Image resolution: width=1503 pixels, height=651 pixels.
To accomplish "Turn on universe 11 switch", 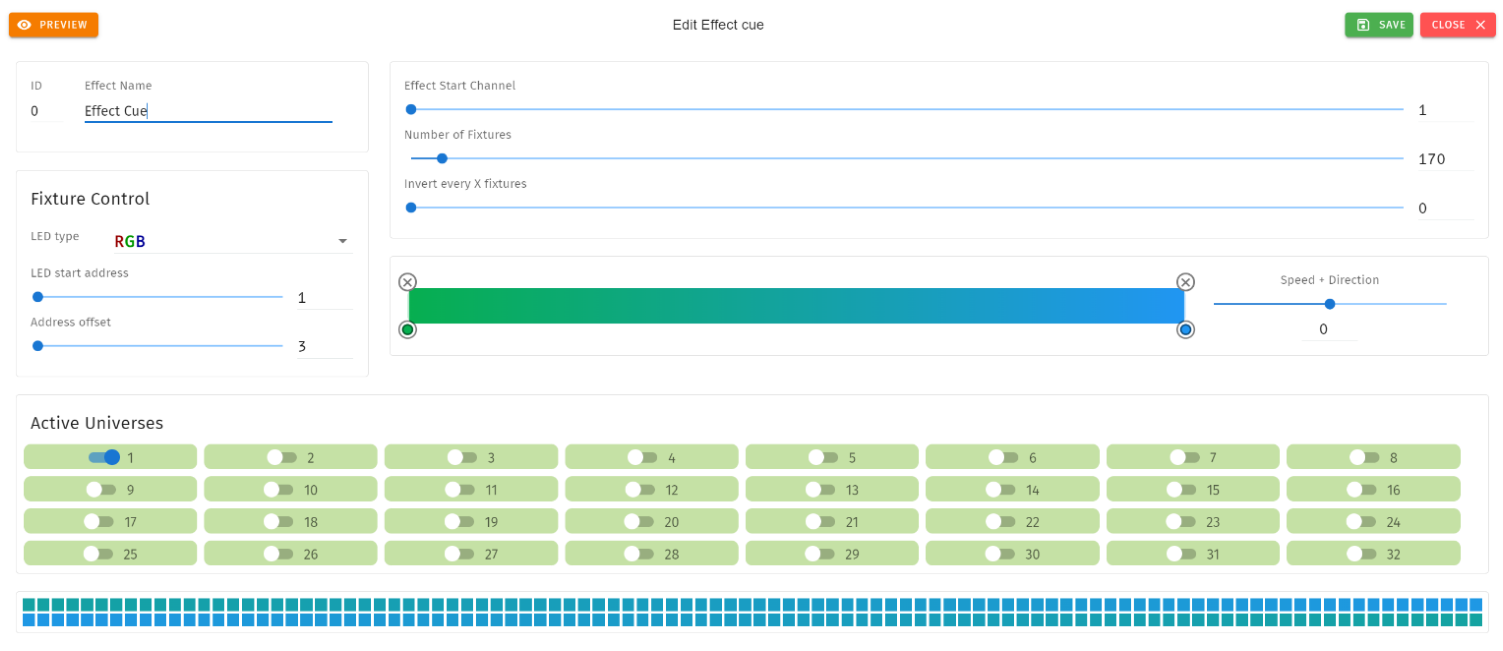I will (x=460, y=490).
